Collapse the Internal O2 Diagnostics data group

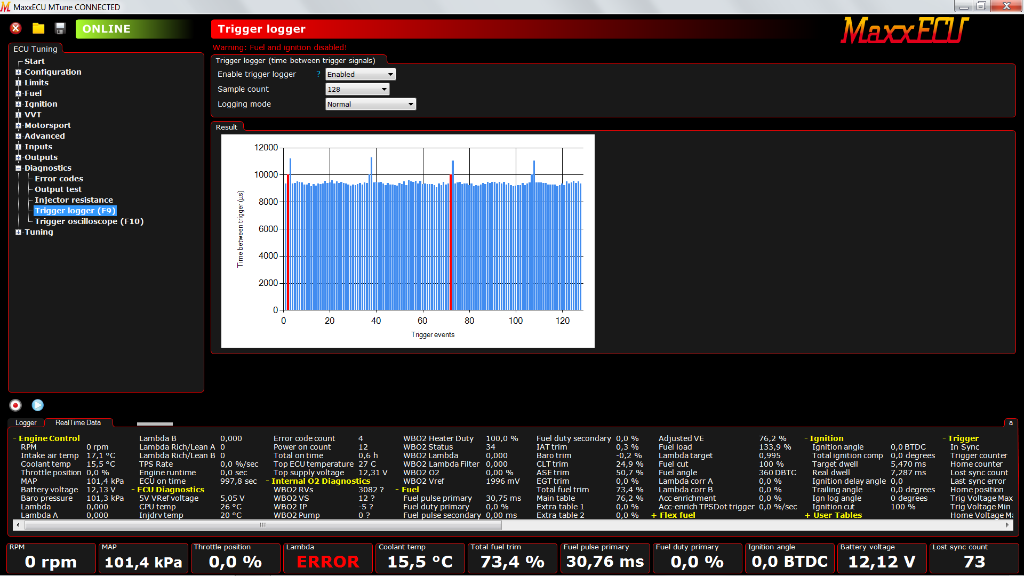[x=267, y=481]
